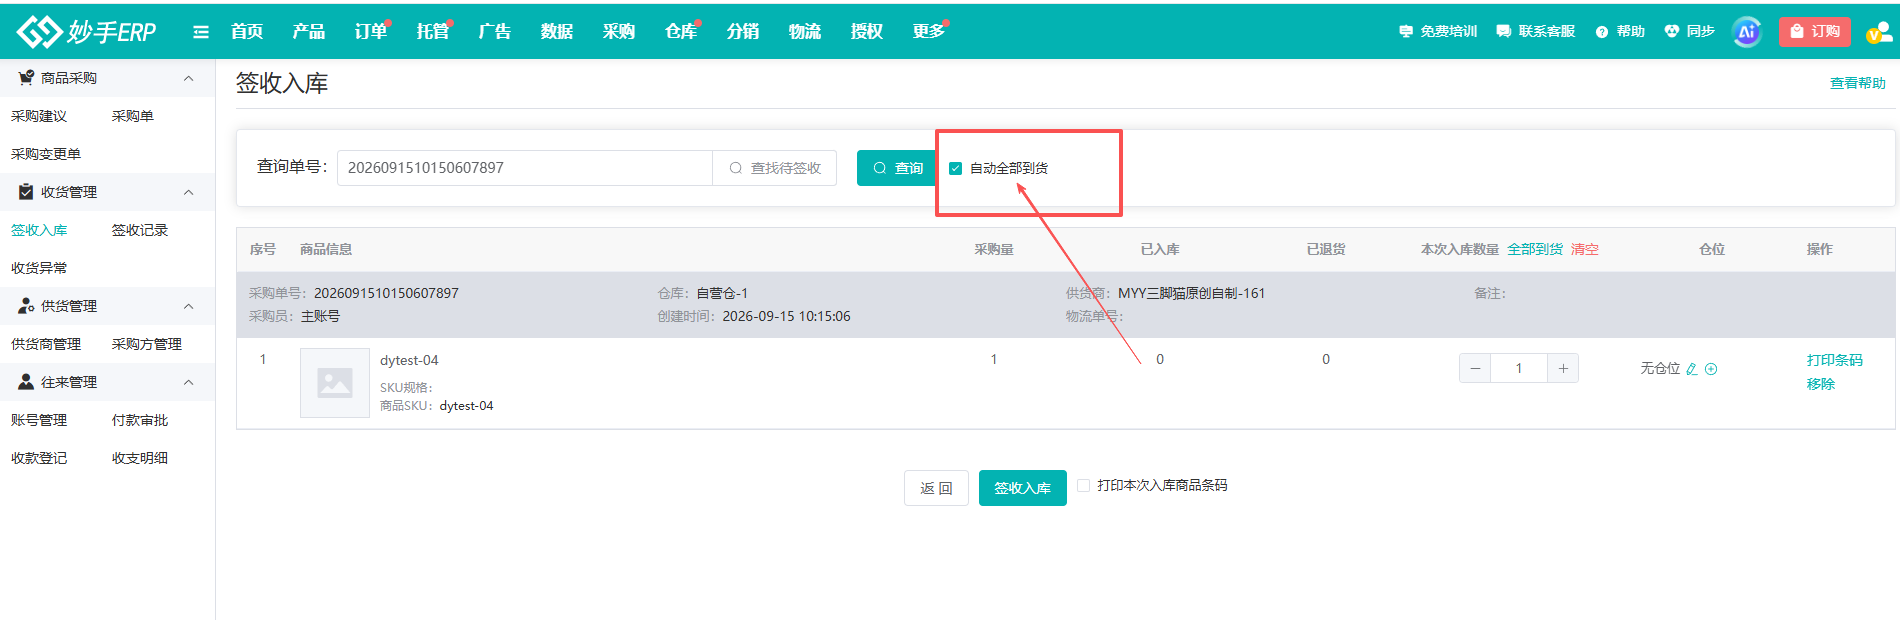Click the add location plus icon

click(1711, 369)
